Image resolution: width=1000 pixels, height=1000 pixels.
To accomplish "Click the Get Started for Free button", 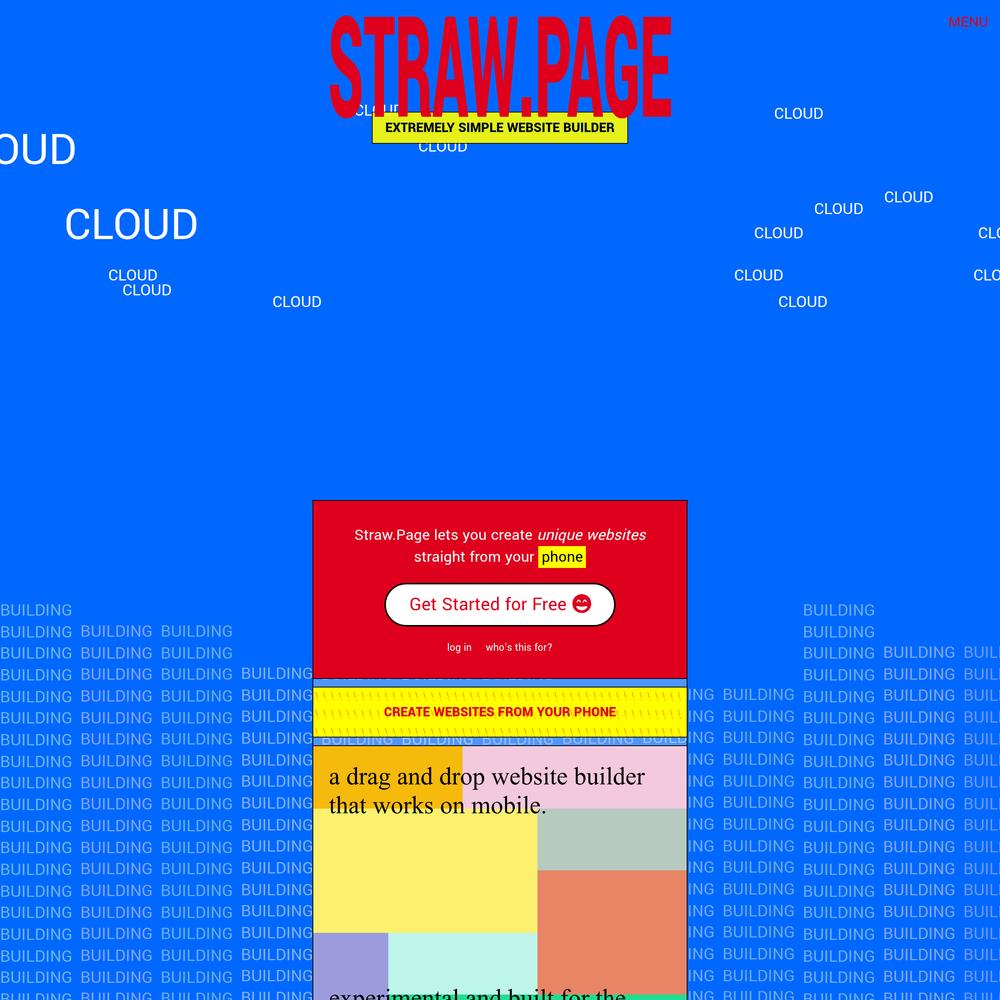I will click(x=500, y=604).
